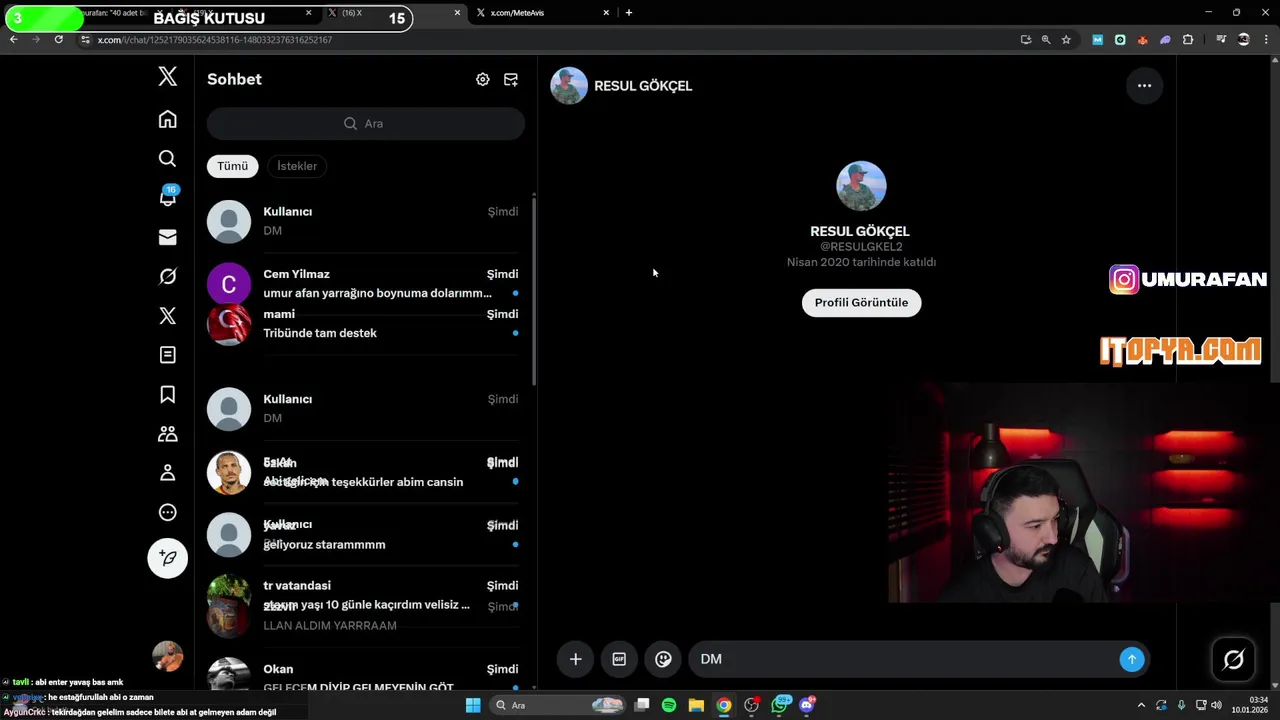Open Spotify from taskbar
This screenshot has height=720, width=1280.
[x=669, y=705]
